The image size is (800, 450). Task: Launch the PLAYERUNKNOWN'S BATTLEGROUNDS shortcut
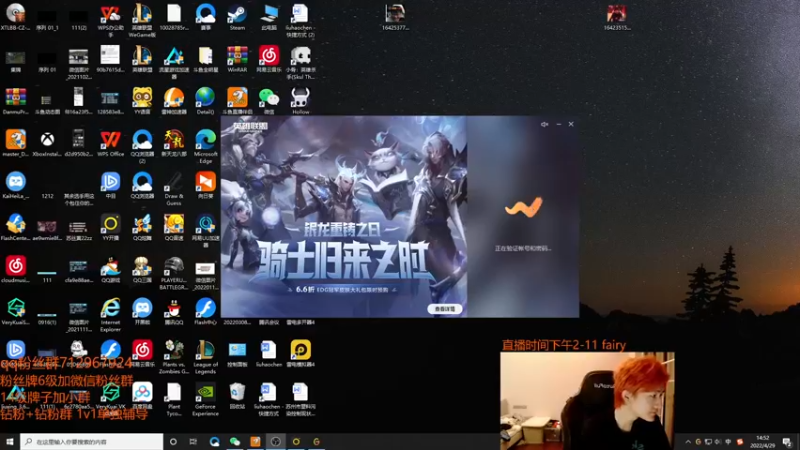click(x=173, y=273)
